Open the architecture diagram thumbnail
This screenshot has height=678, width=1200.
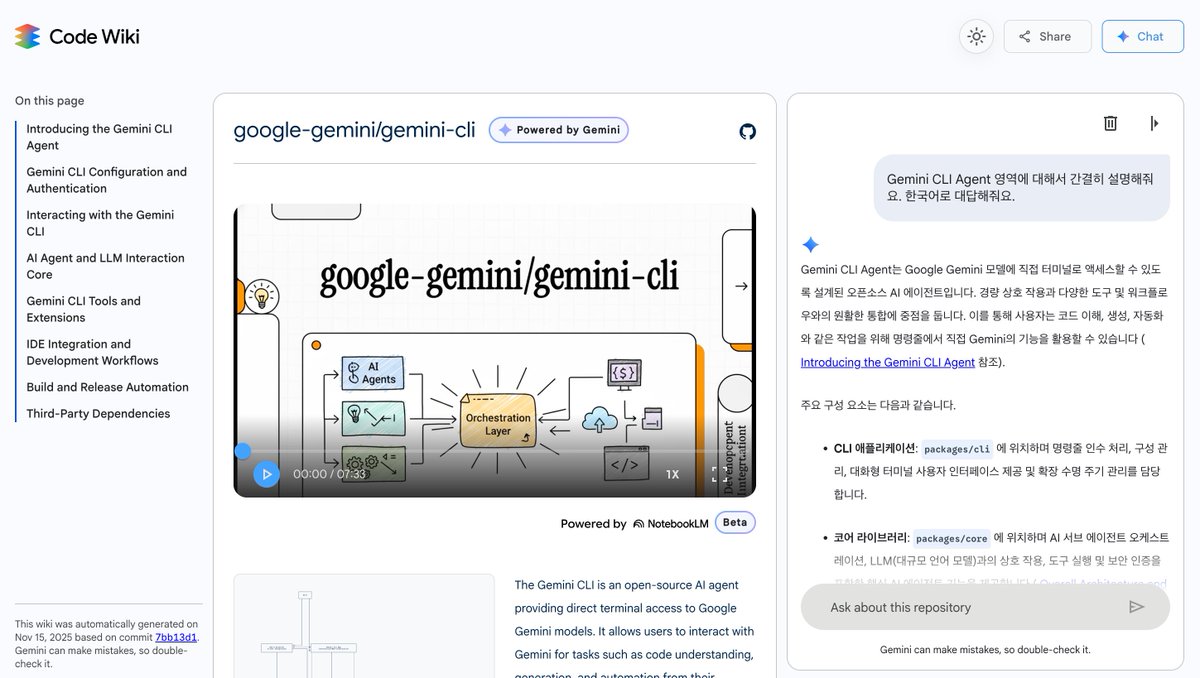(364, 626)
